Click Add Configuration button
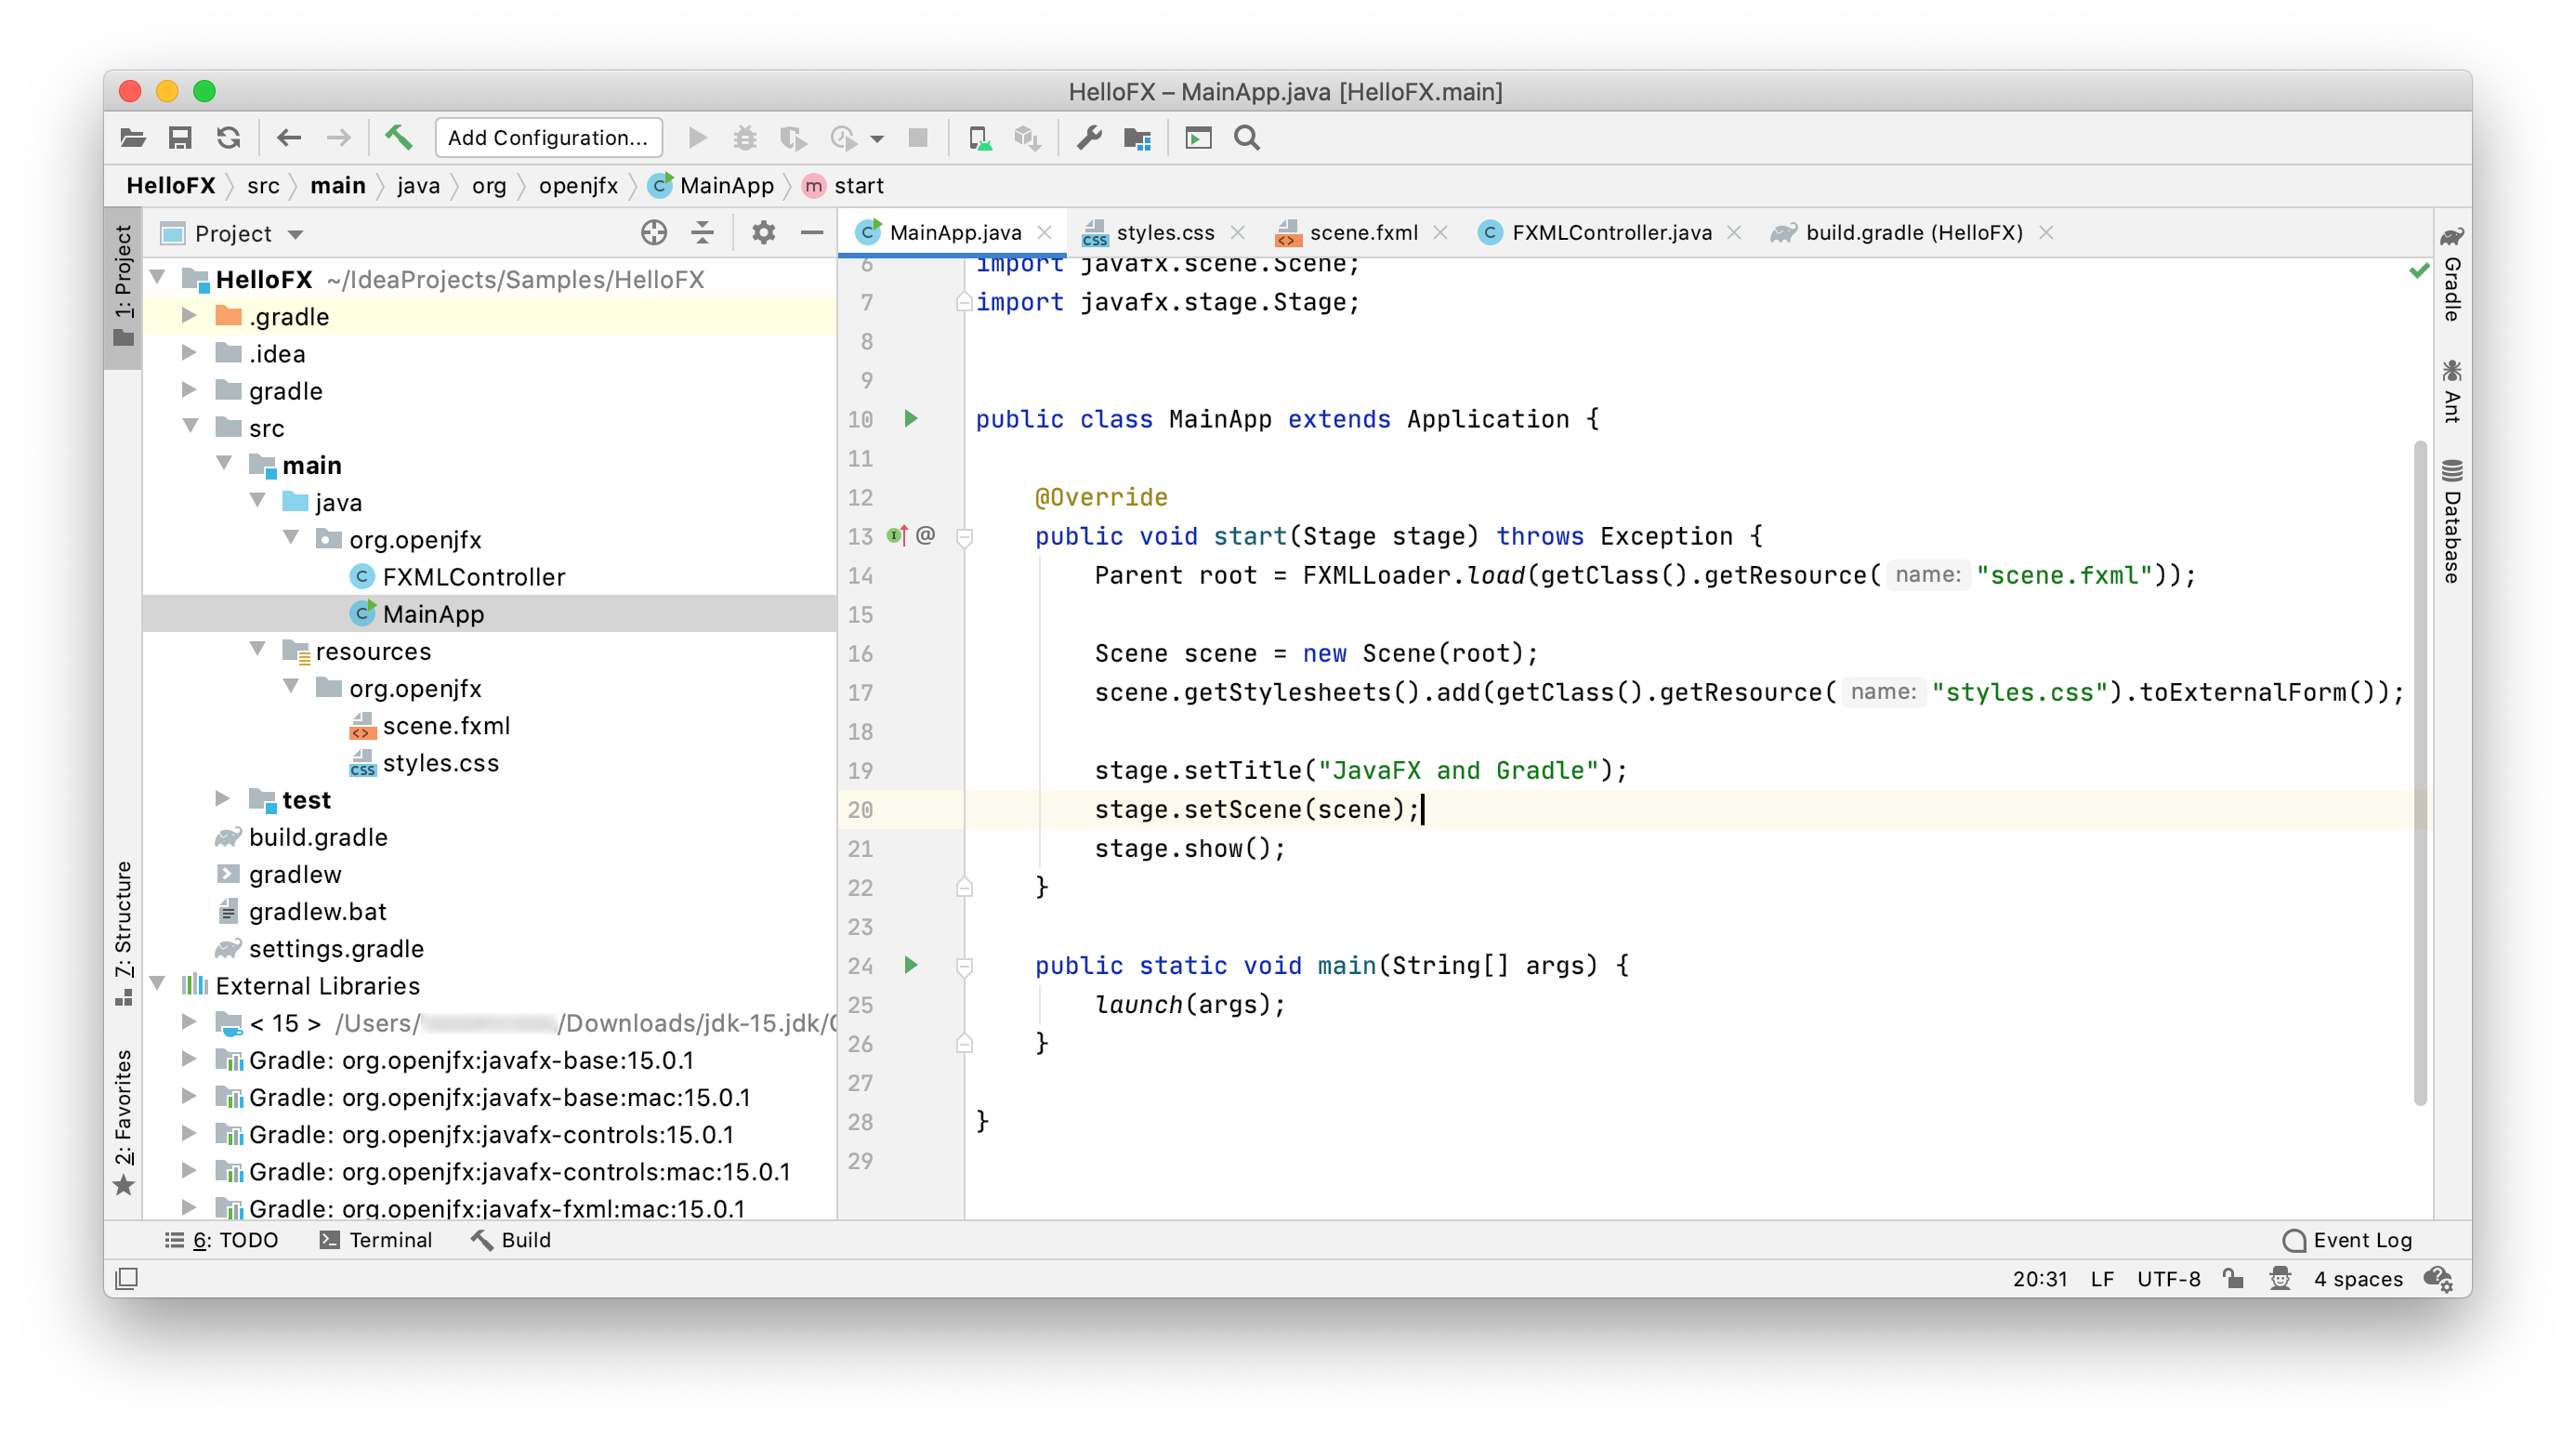Viewport: 2576px width, 1435px height. pyautogui.click(x=548, y=138)
